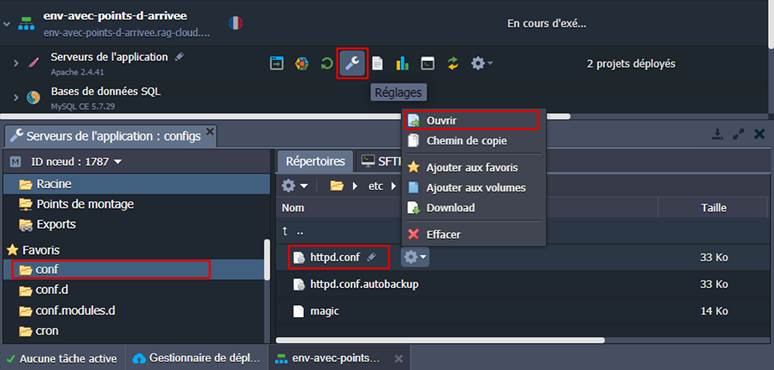Switch to the SFTP tab
The image size is (774, 370).
click(x=380, y=161)
